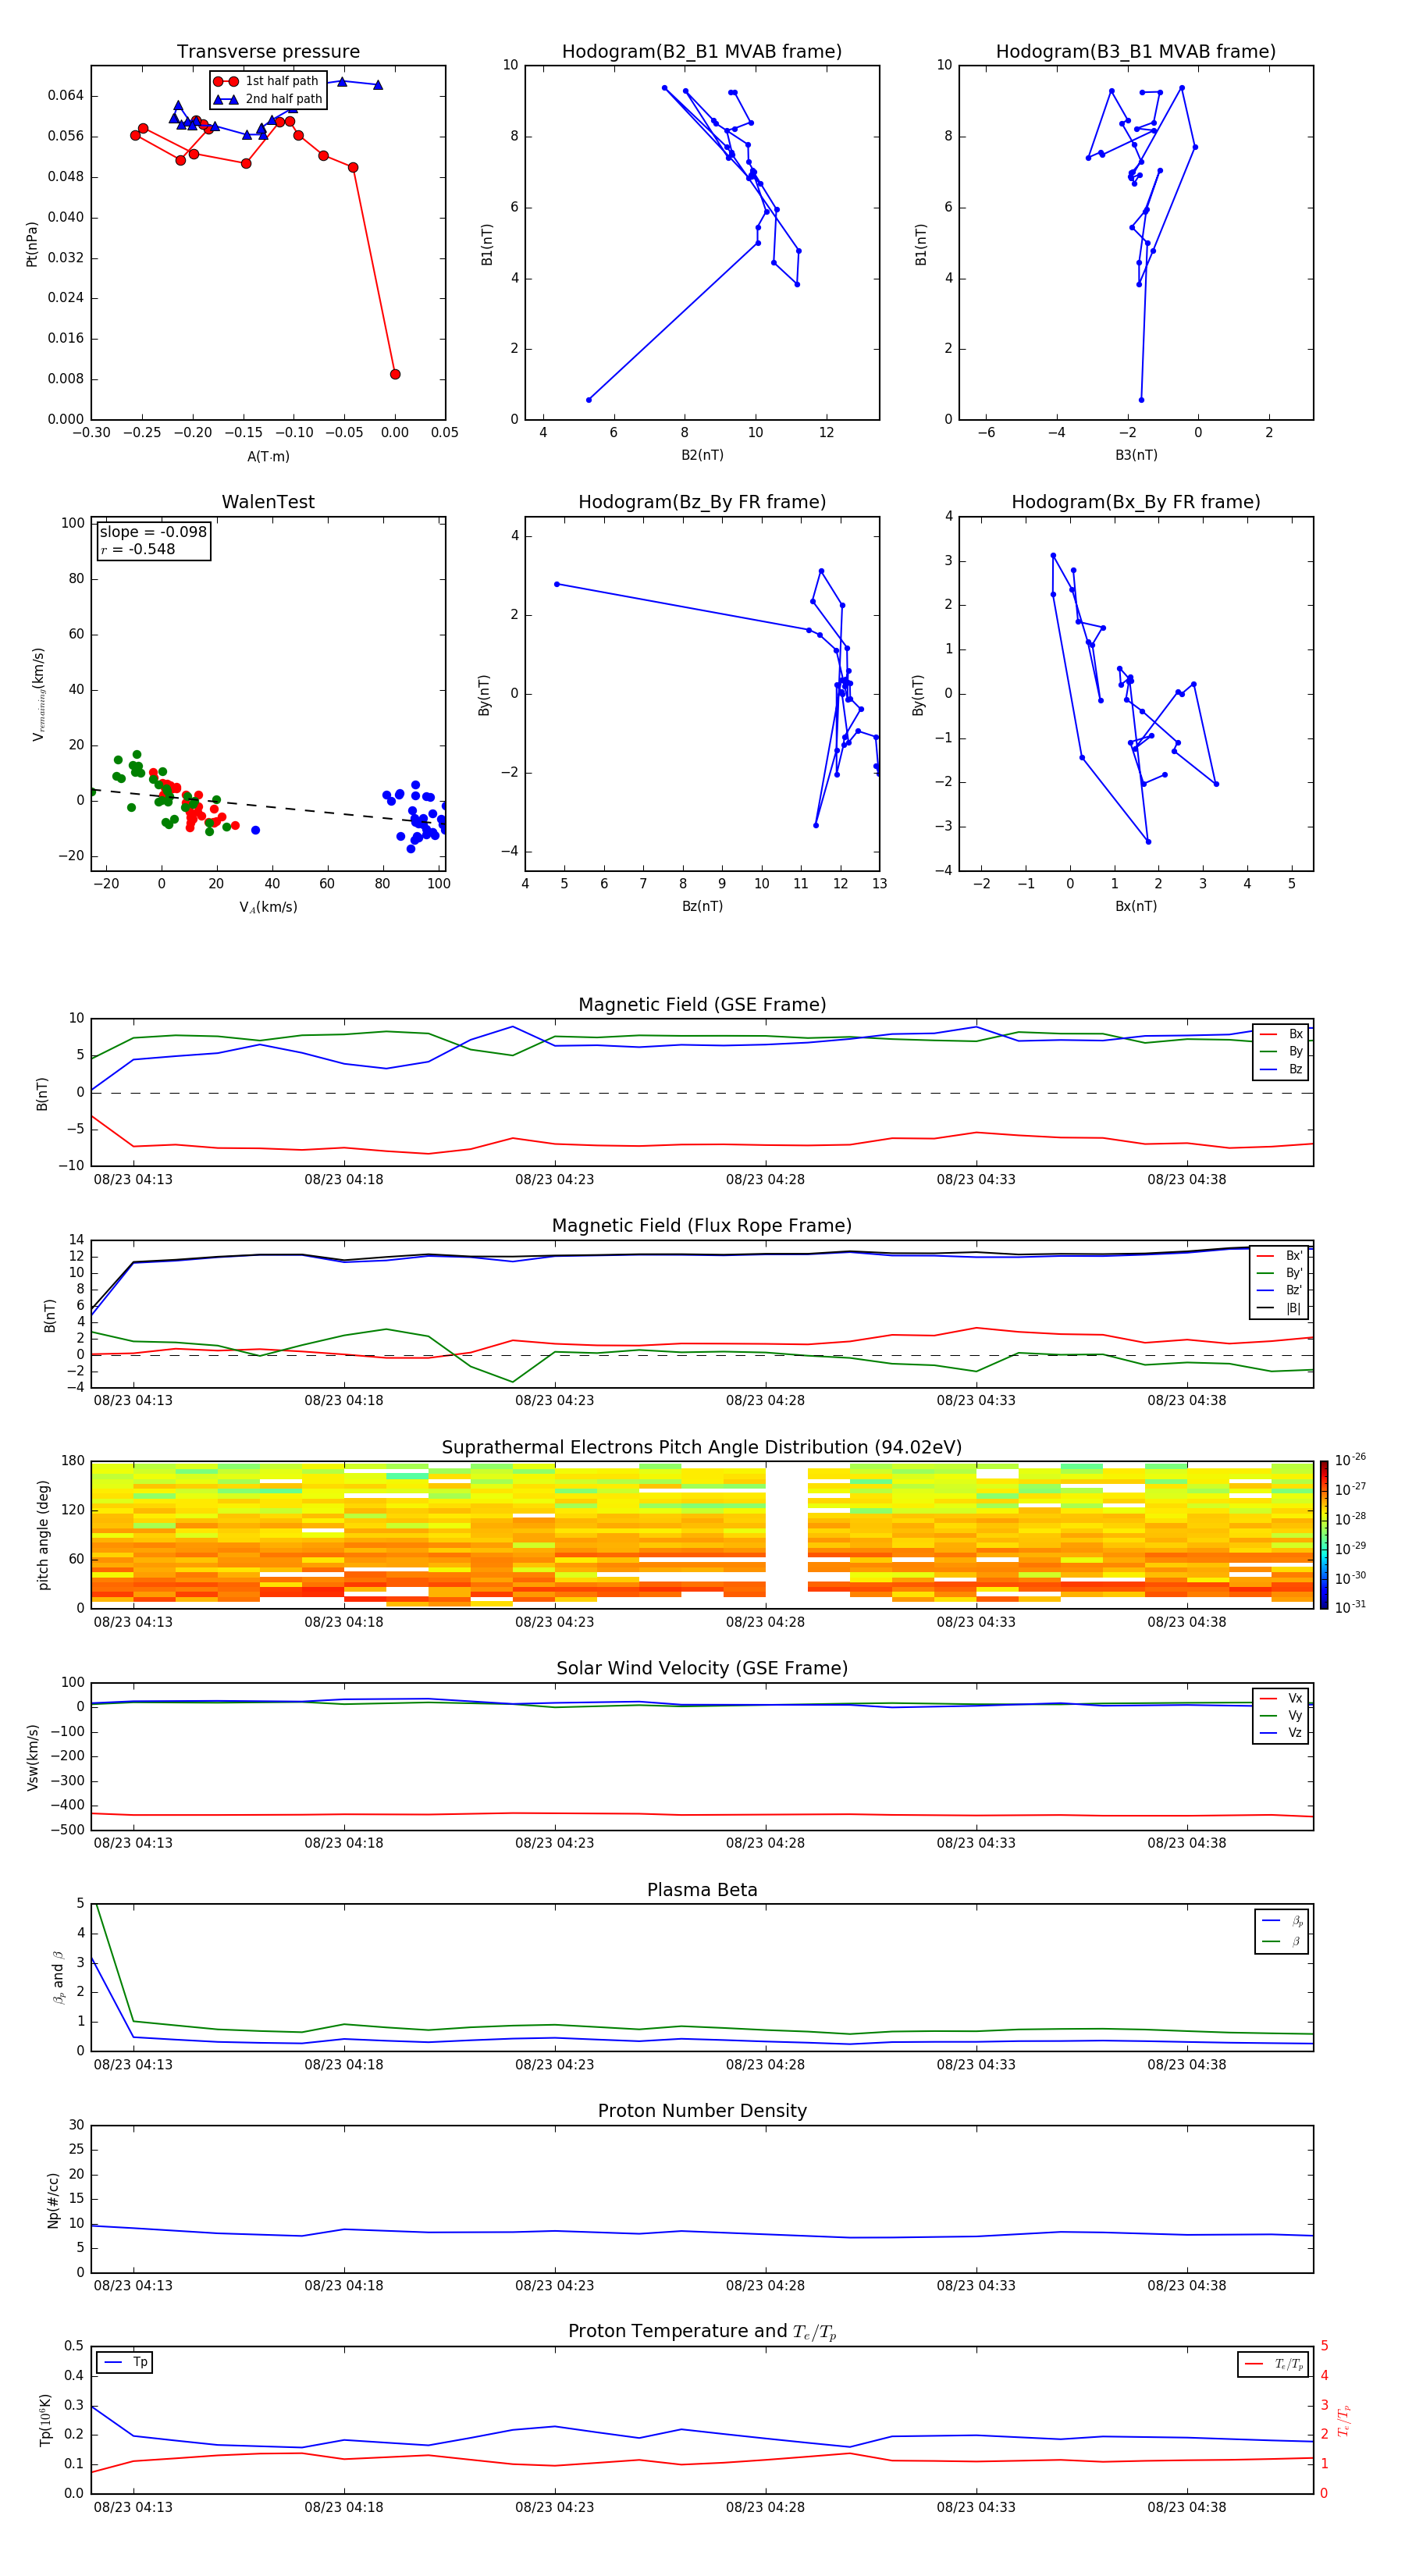Click the 'Transverse pressure' plot title
The height and width of the screenshot is (2576, 1405).
tap(268, 52)
